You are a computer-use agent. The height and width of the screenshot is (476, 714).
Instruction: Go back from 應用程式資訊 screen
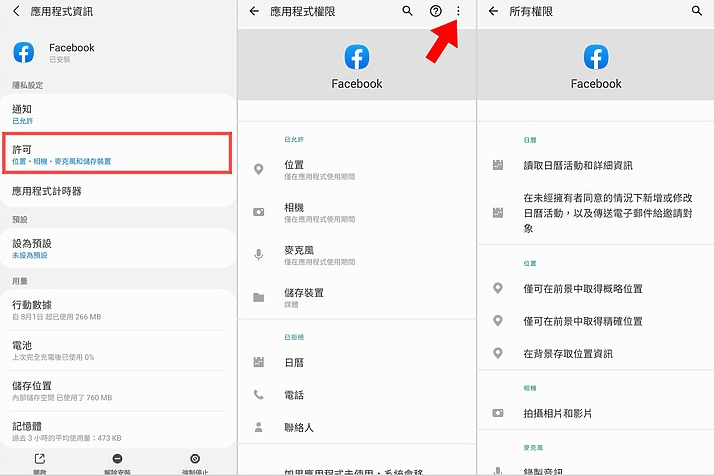[16, 11]
